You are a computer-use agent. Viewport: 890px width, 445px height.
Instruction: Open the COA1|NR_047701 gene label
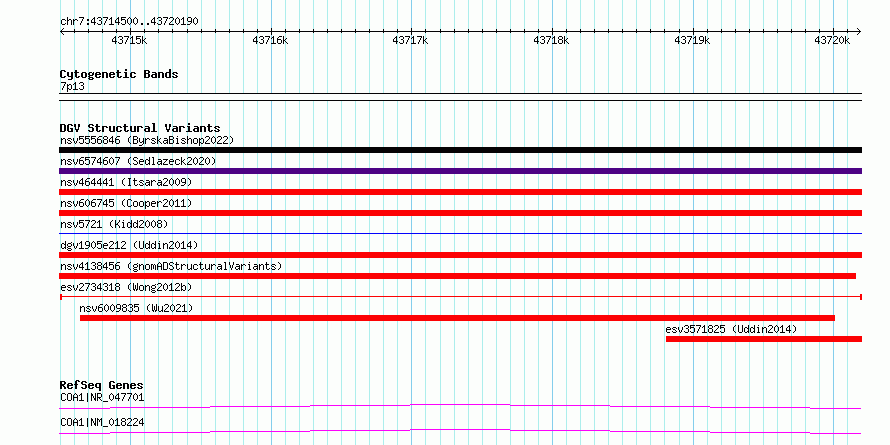tap(102, 397)
